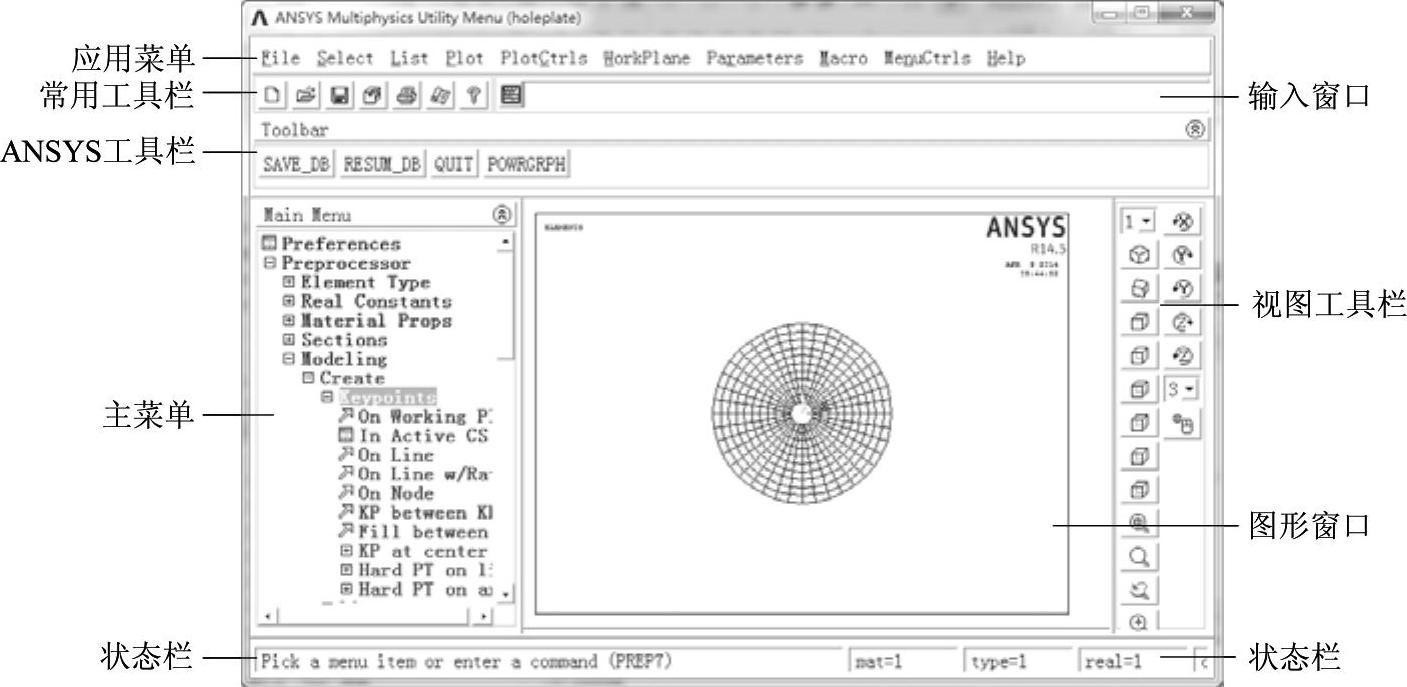Select On Working Plane keypoint option
Viewport: 1407px width, 687px height.
coord(416,417)
